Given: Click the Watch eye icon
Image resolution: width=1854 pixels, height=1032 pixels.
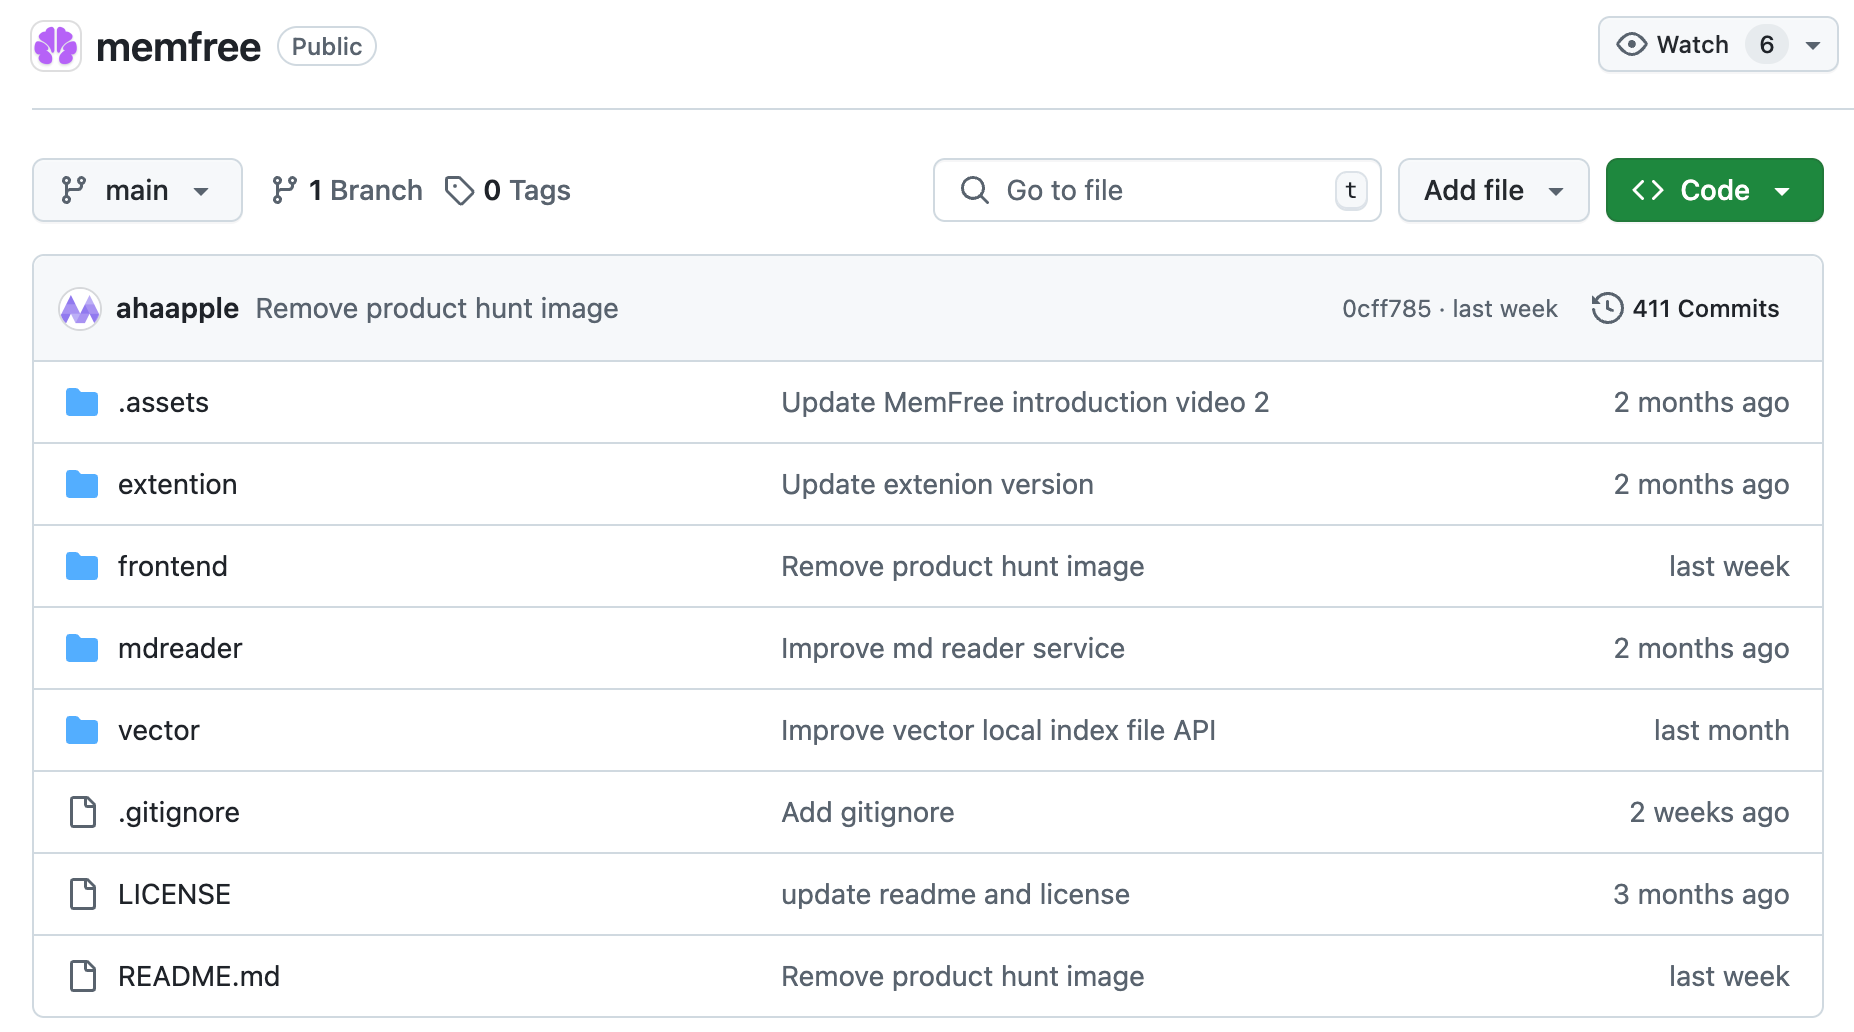Looking at the screenshot, I should coord(1631,44).
